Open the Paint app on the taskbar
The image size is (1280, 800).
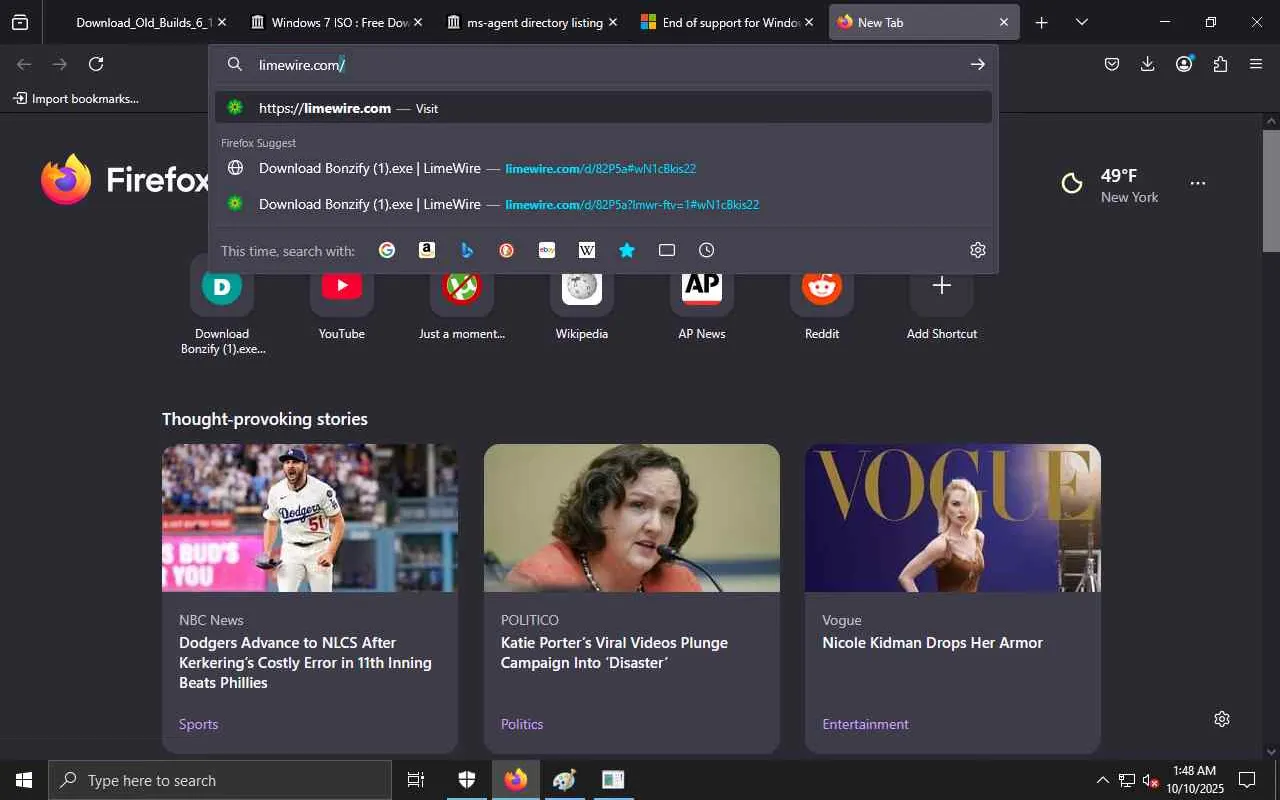[x=564, y=780]
